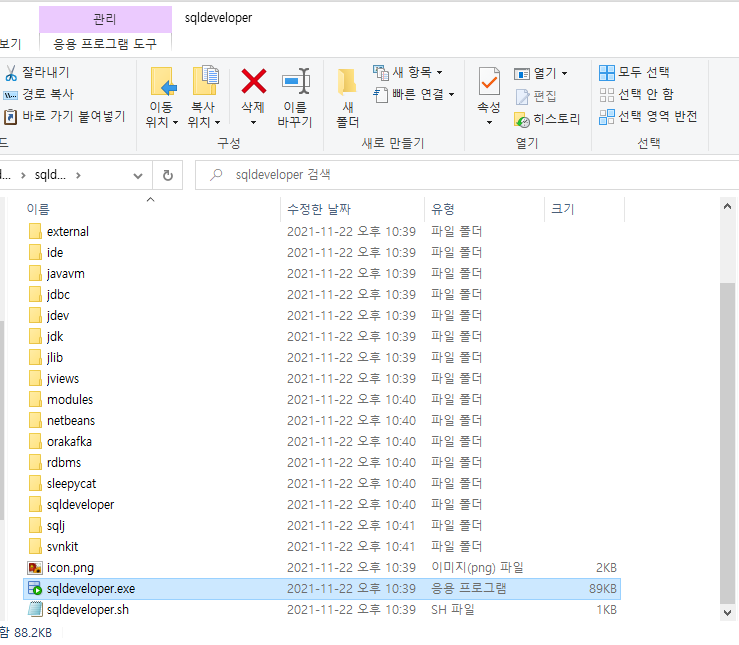
Task: Select the modules folder name
Action: point(70,400)
